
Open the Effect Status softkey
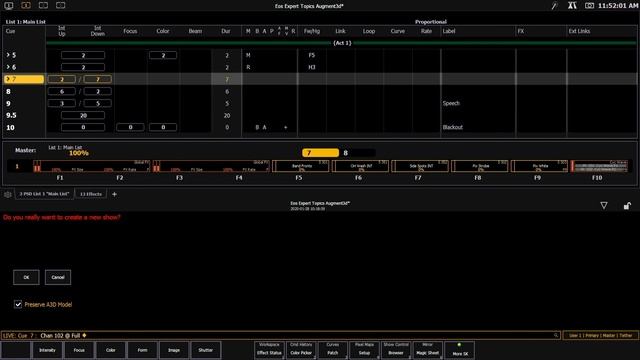(x=269, y=350)
